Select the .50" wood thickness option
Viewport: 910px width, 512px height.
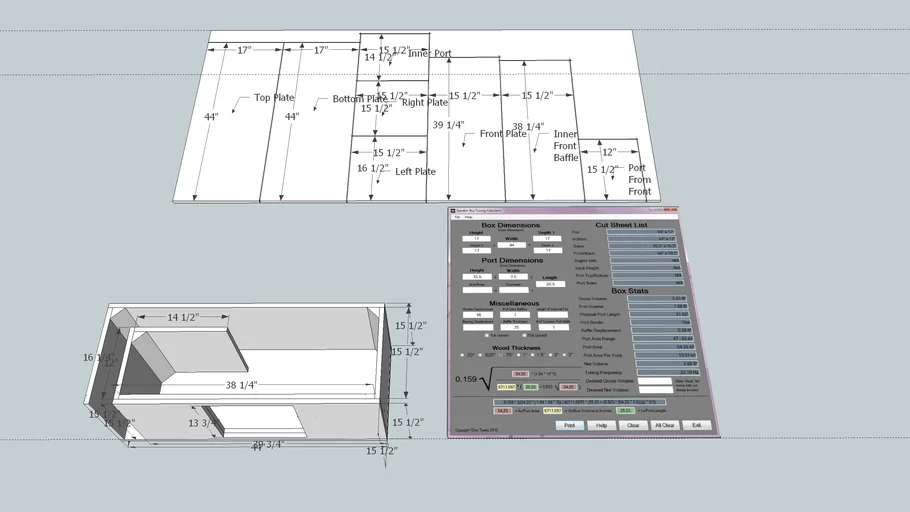[x=461, y=354]
